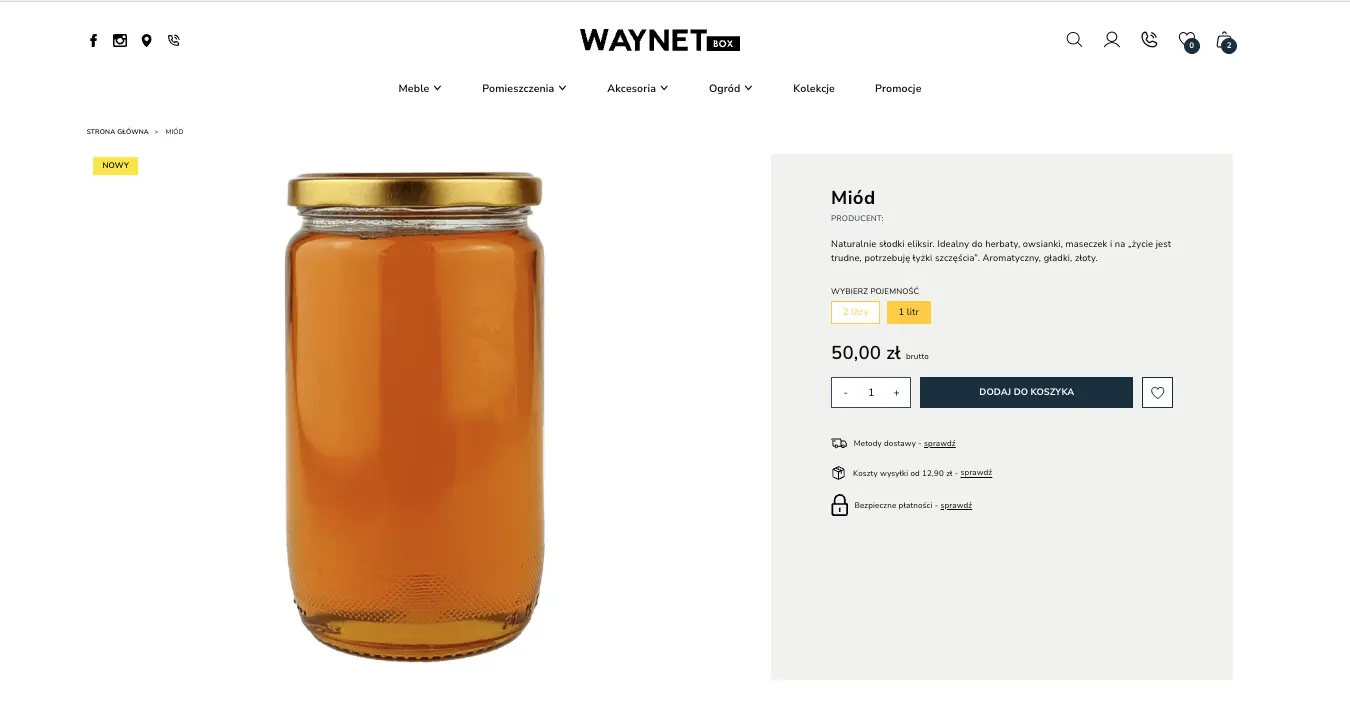Expand the Meble dropdown menu
This screenshot has width=1350, height=723.
pyautogui.click(x=420, y=88)
